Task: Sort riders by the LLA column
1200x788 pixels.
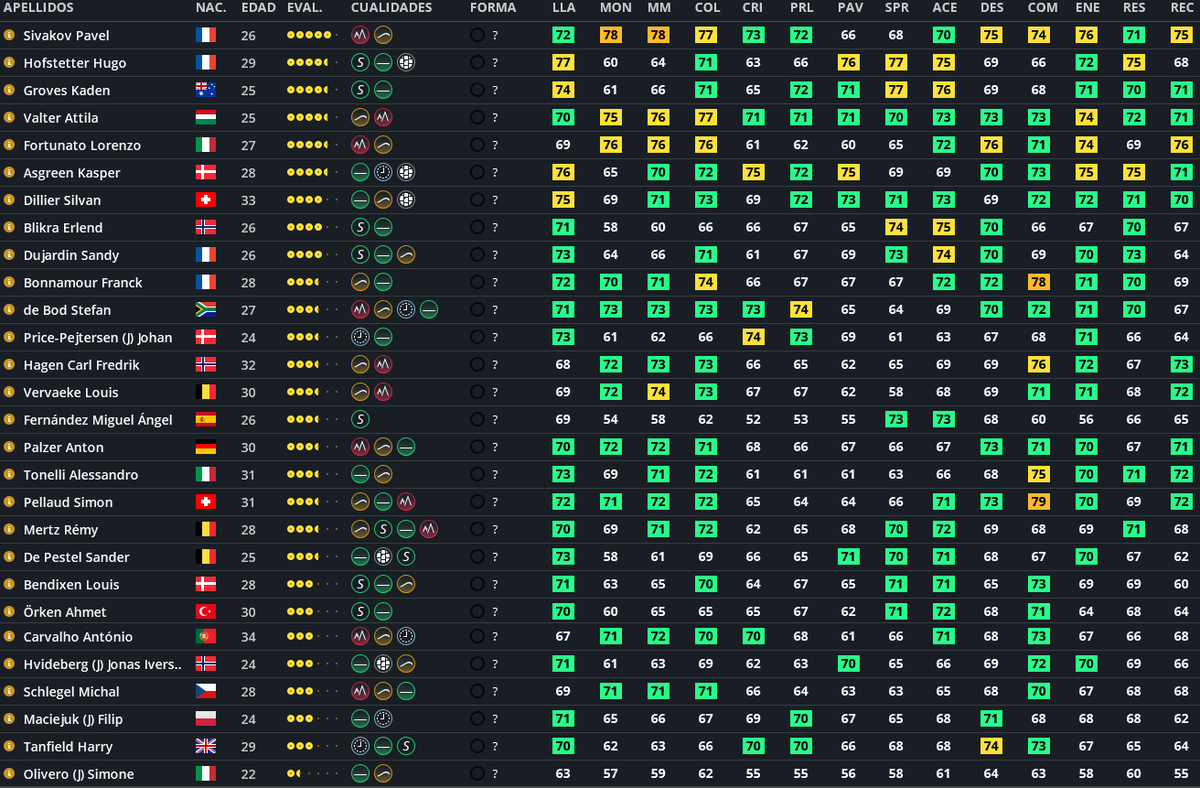Action: click(563, 8)
